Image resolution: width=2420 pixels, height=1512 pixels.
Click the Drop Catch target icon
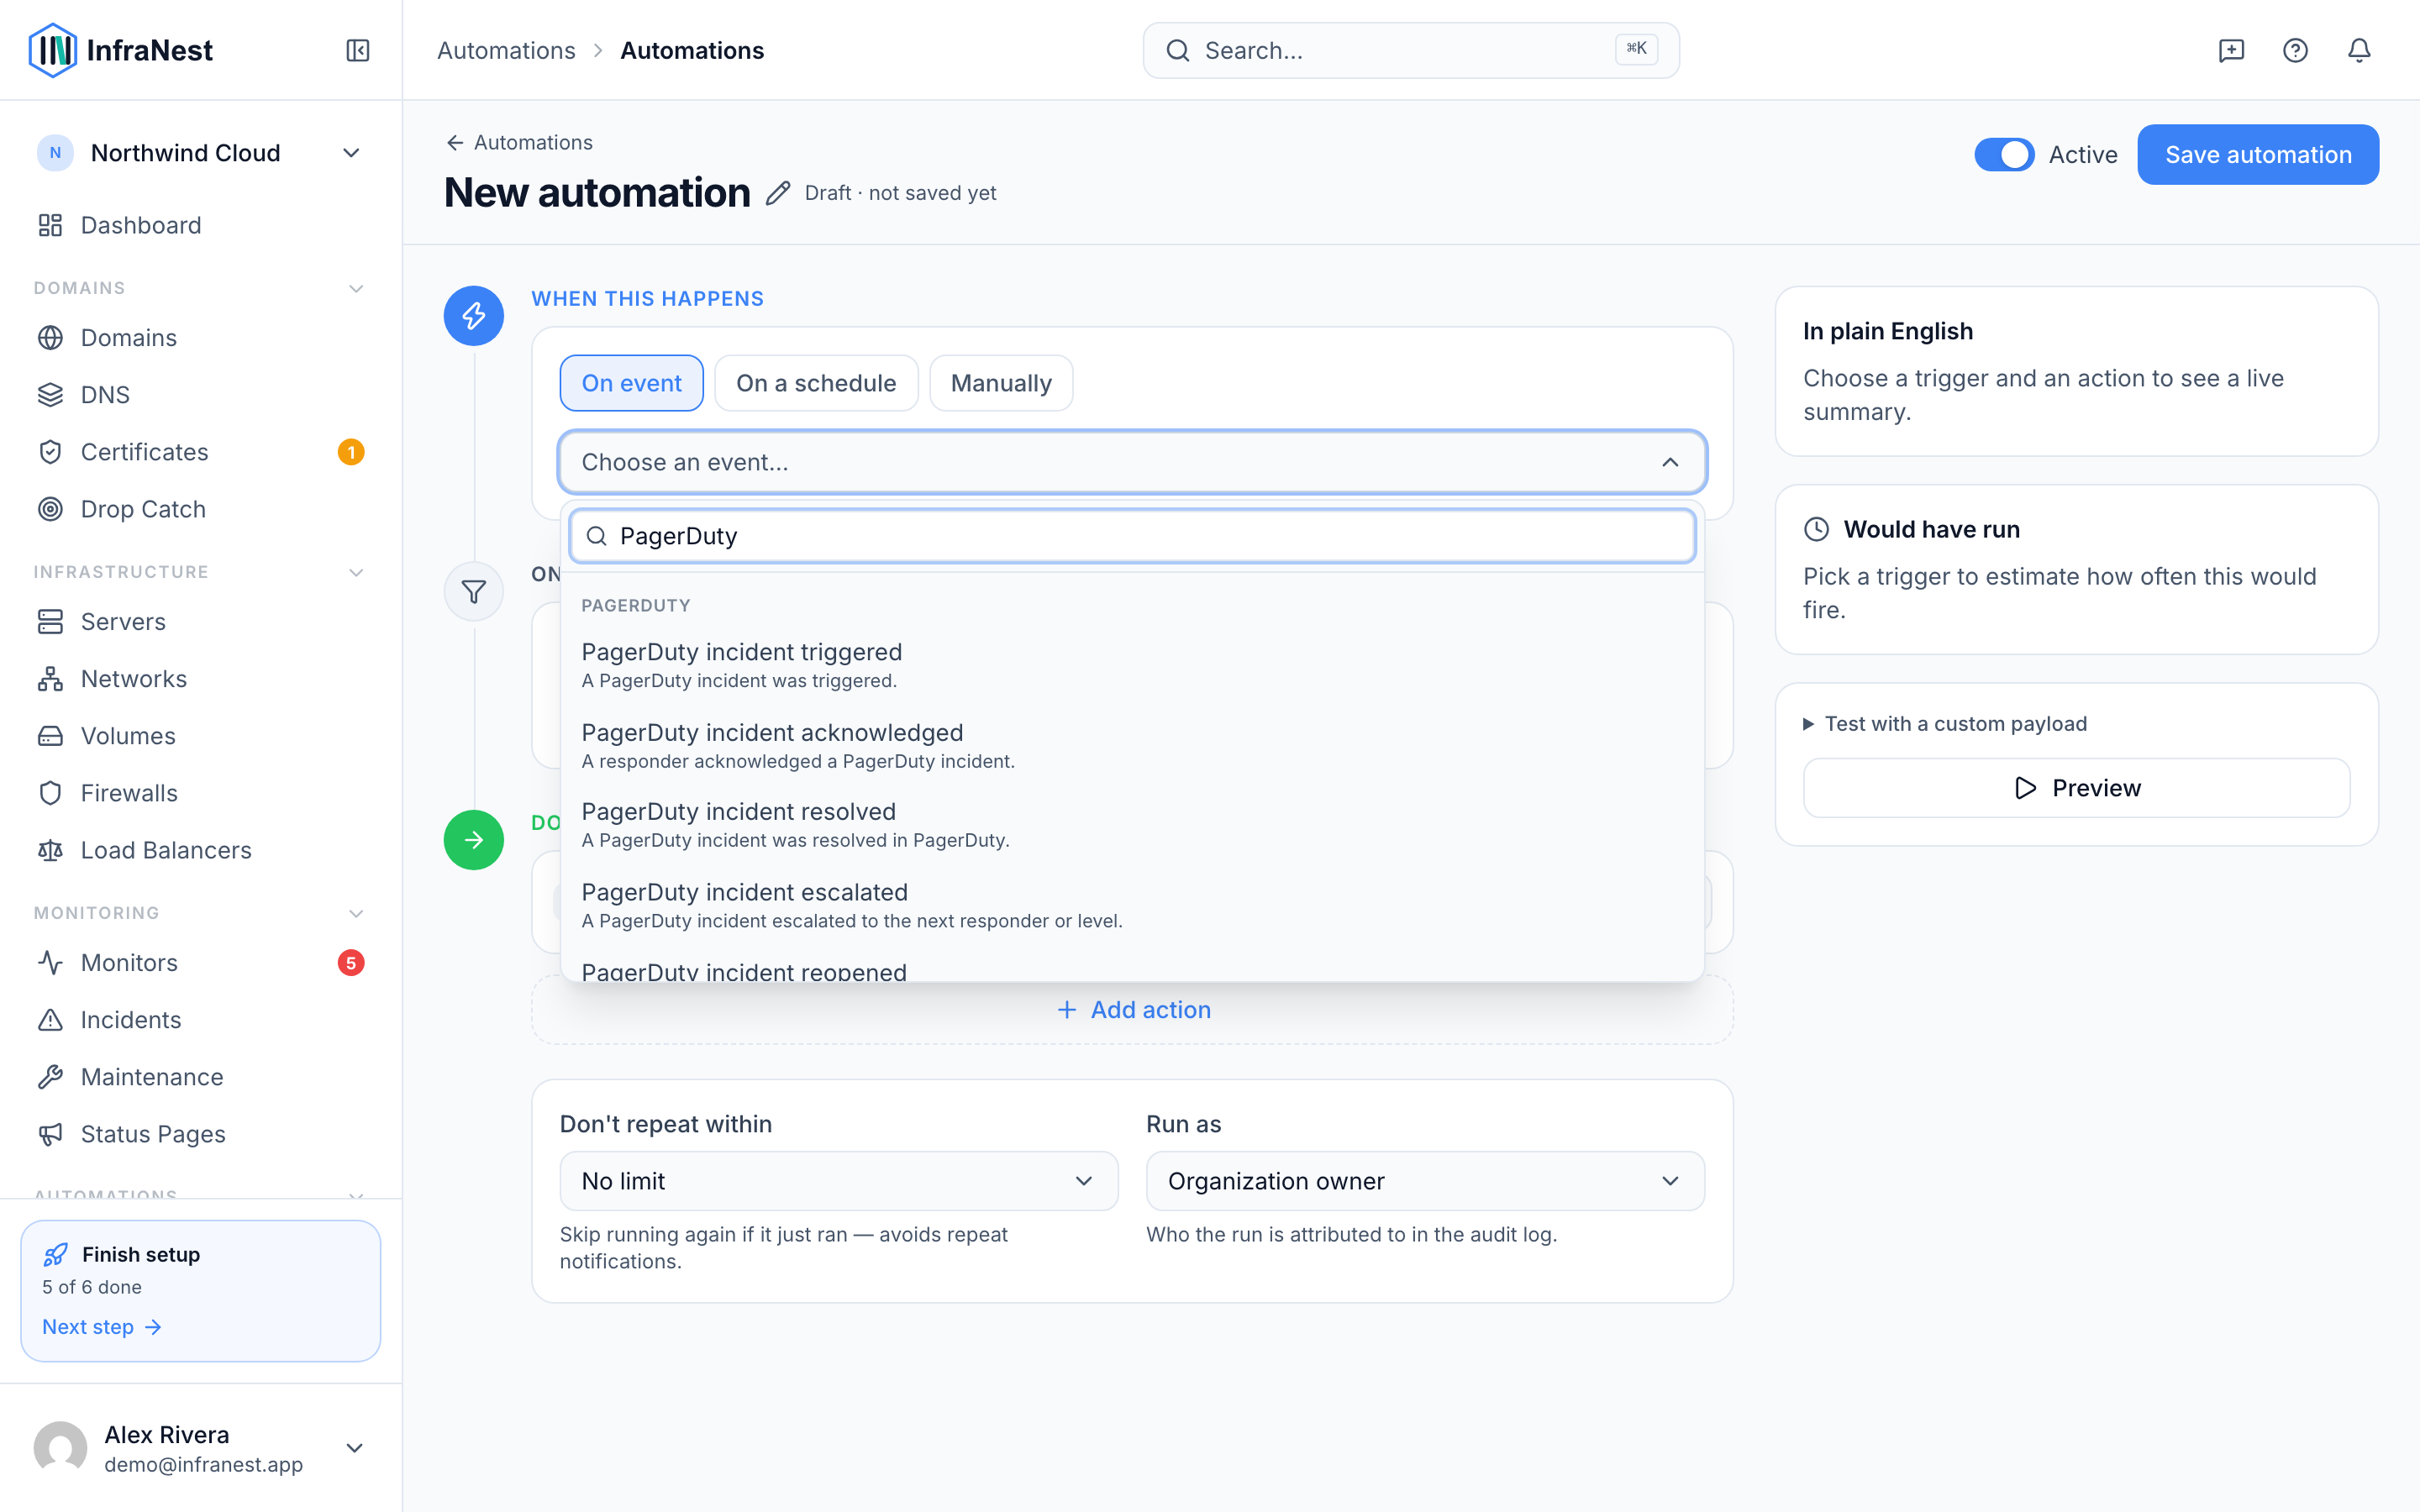tap(50, 509)
